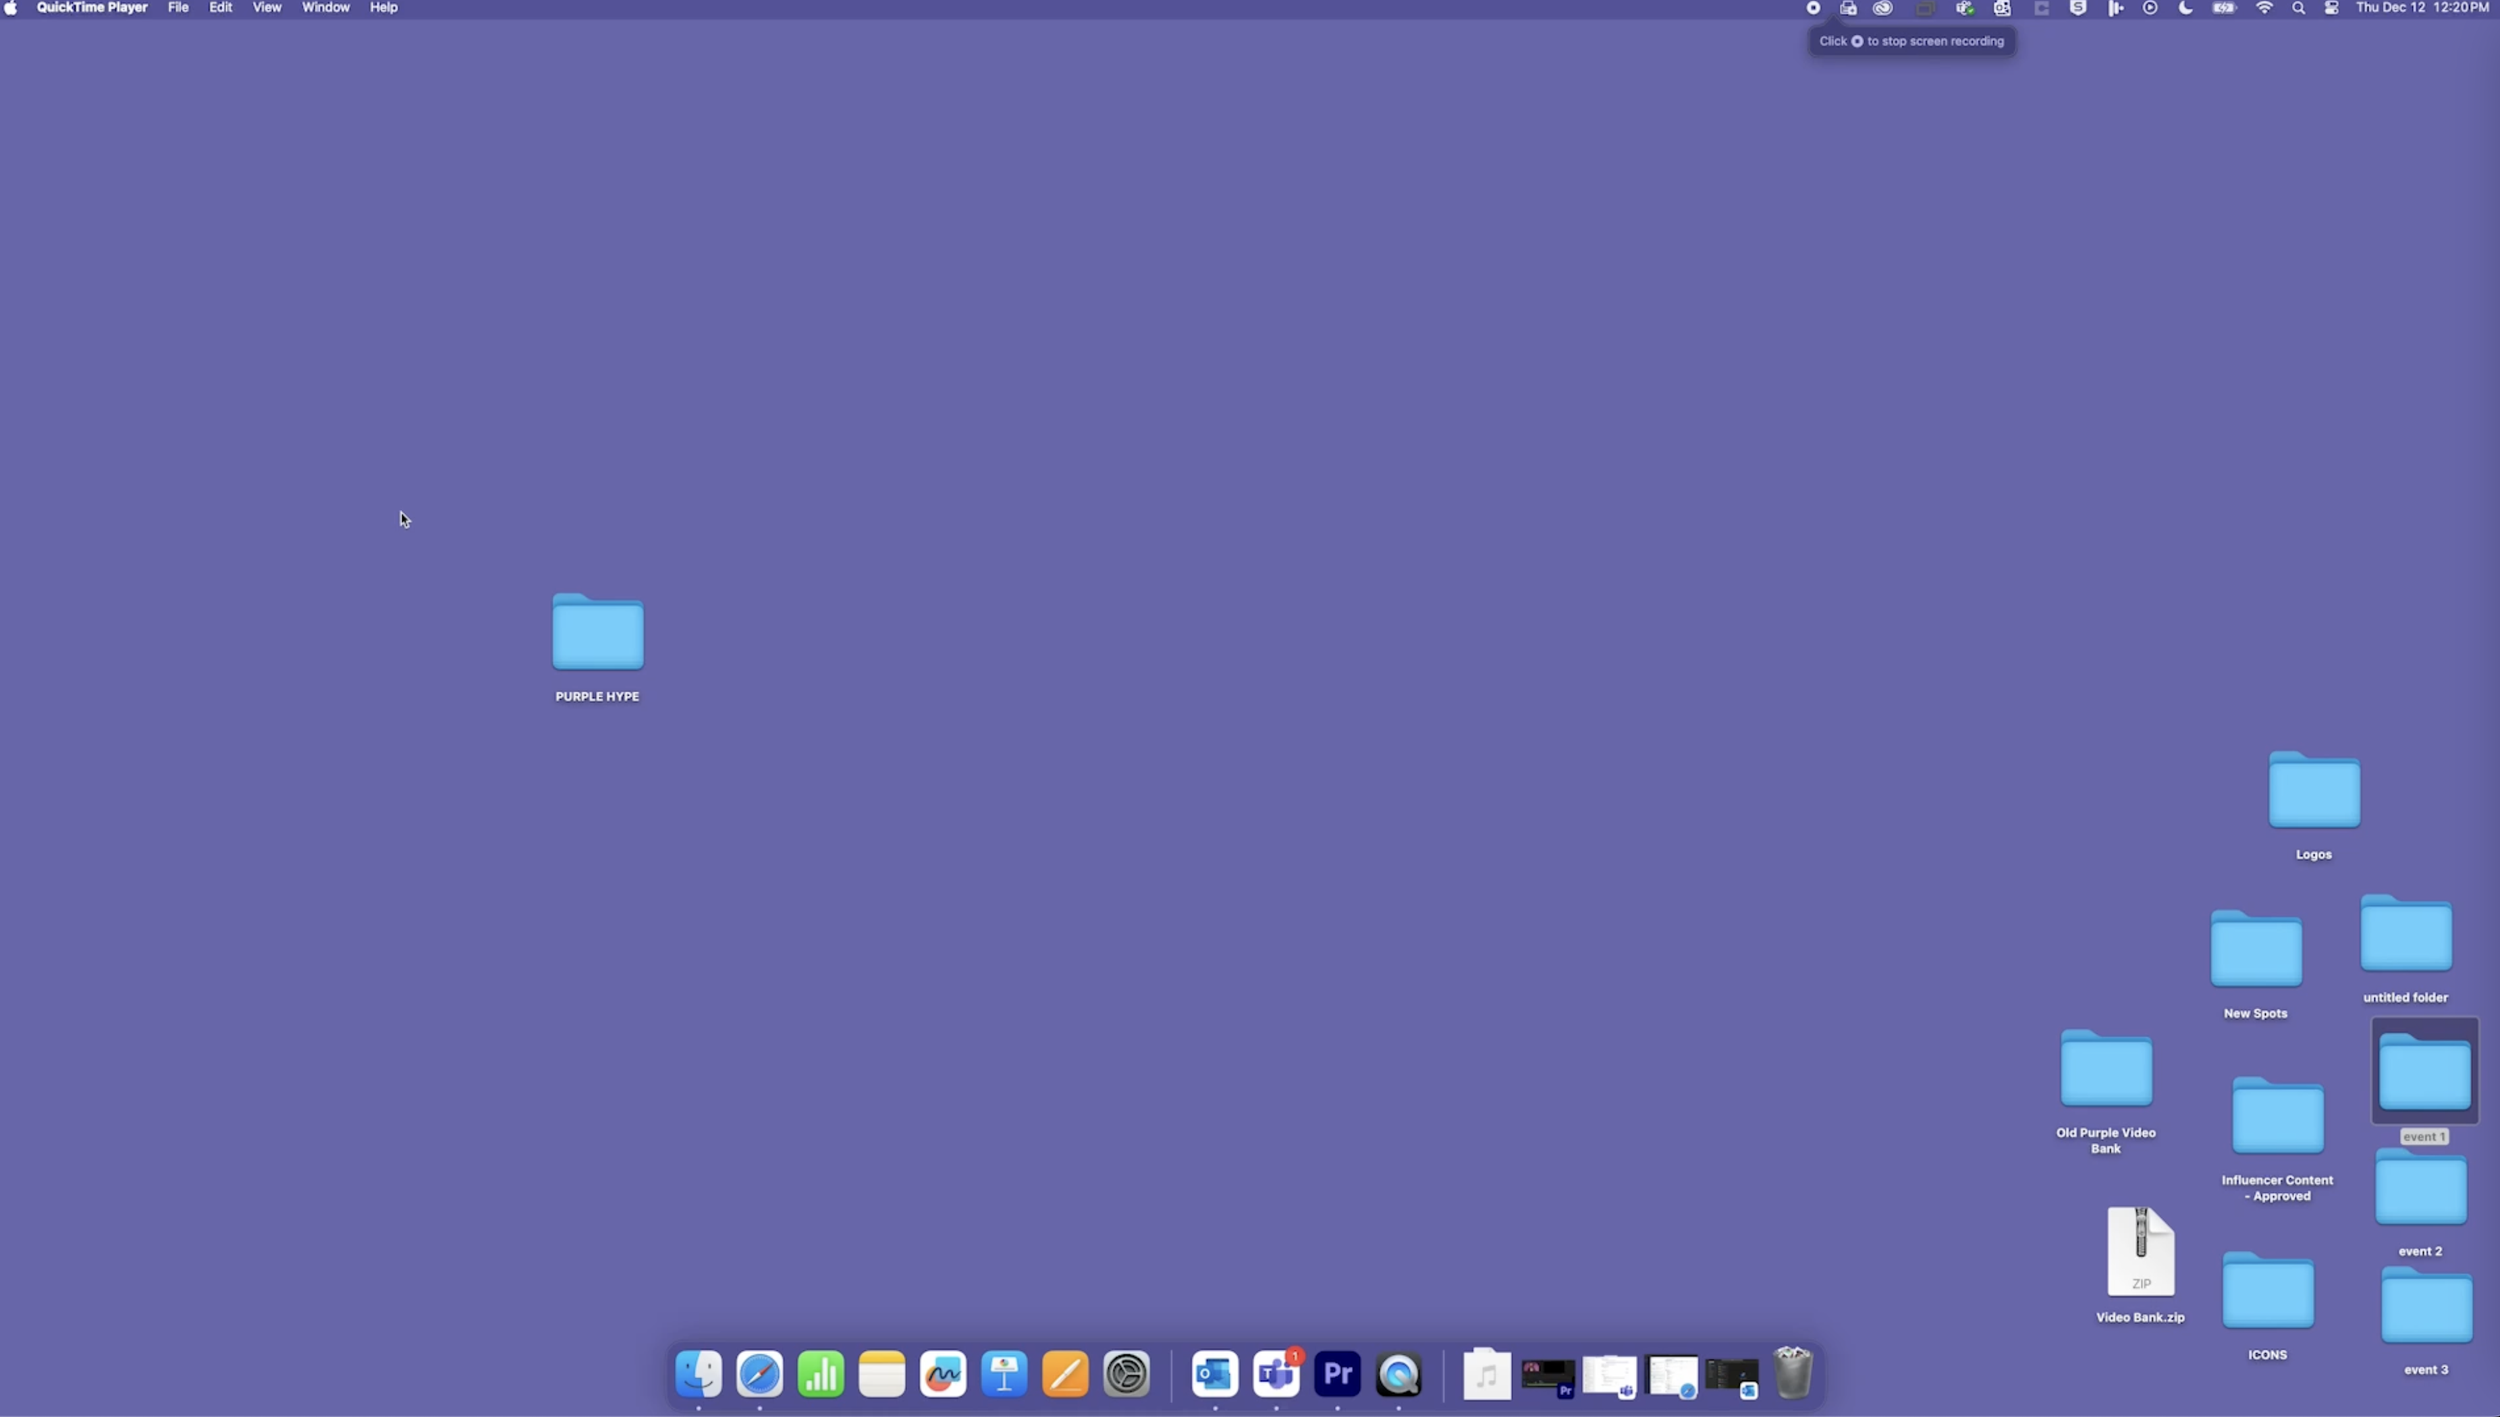Open Spotlight search from the menu bar
This screenshot has height=1417, width=2500.
(x=2299, y=8)
